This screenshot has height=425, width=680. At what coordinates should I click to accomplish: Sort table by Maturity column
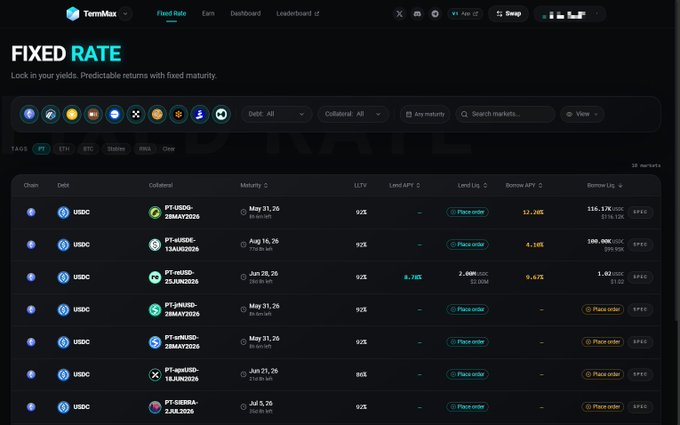[254, 186]
